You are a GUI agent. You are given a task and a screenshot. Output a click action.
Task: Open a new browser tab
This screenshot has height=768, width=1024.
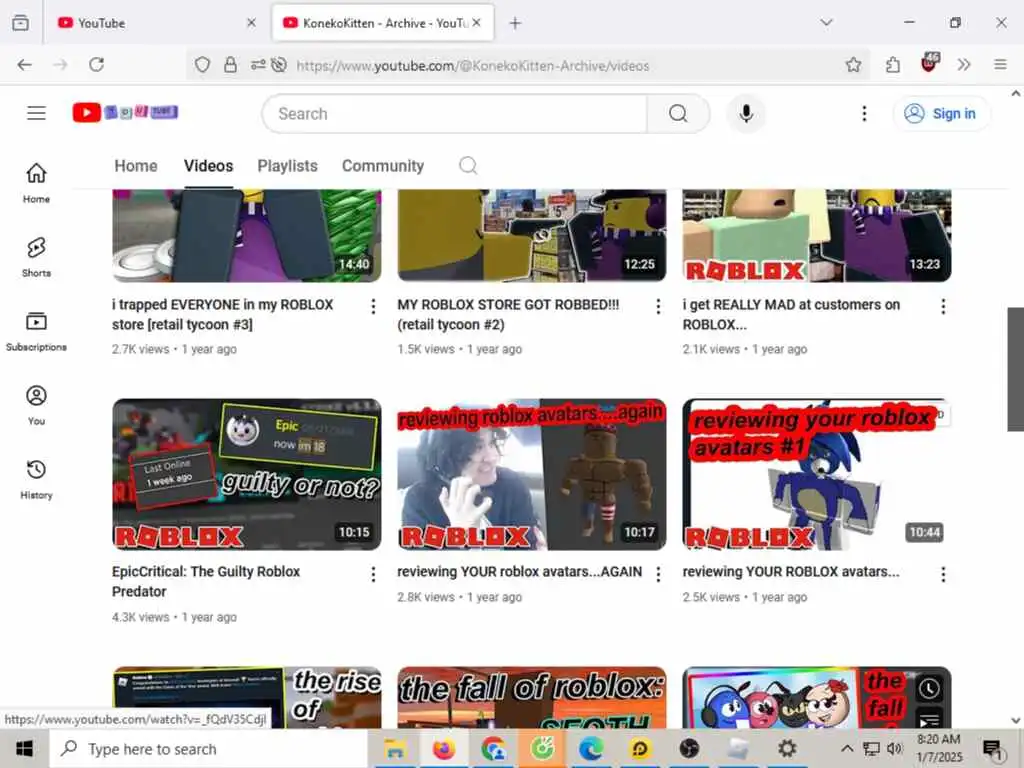point(515,23)
